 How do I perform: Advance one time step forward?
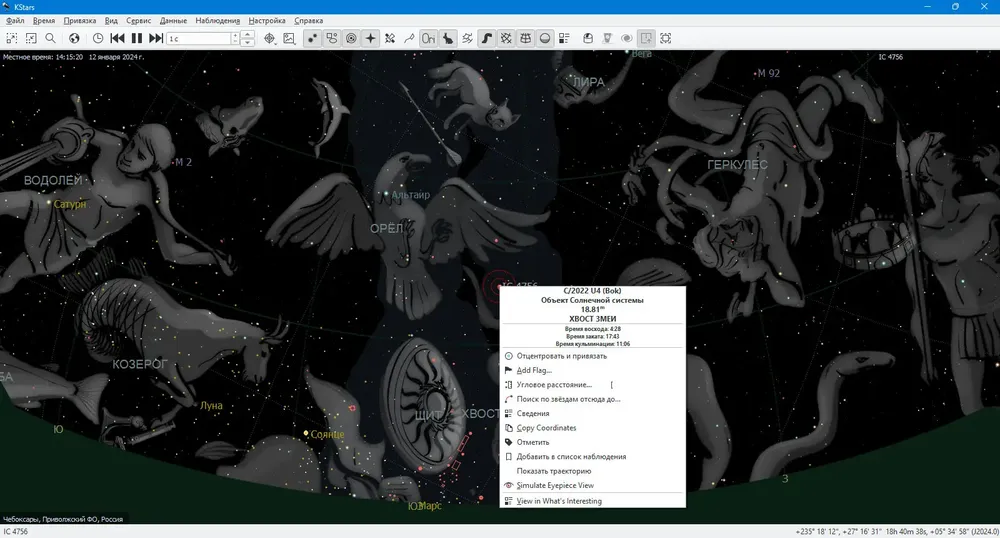[x=156, y=38]
